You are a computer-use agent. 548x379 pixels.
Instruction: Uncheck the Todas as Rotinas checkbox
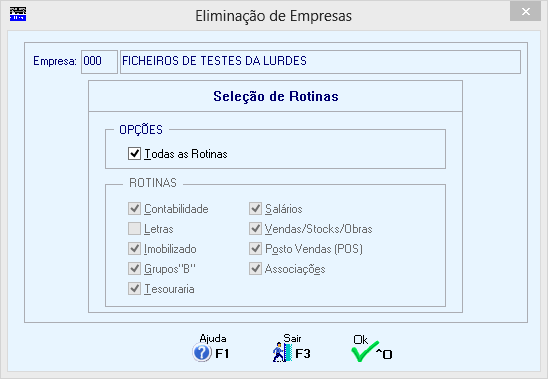[x=134, y=153]
